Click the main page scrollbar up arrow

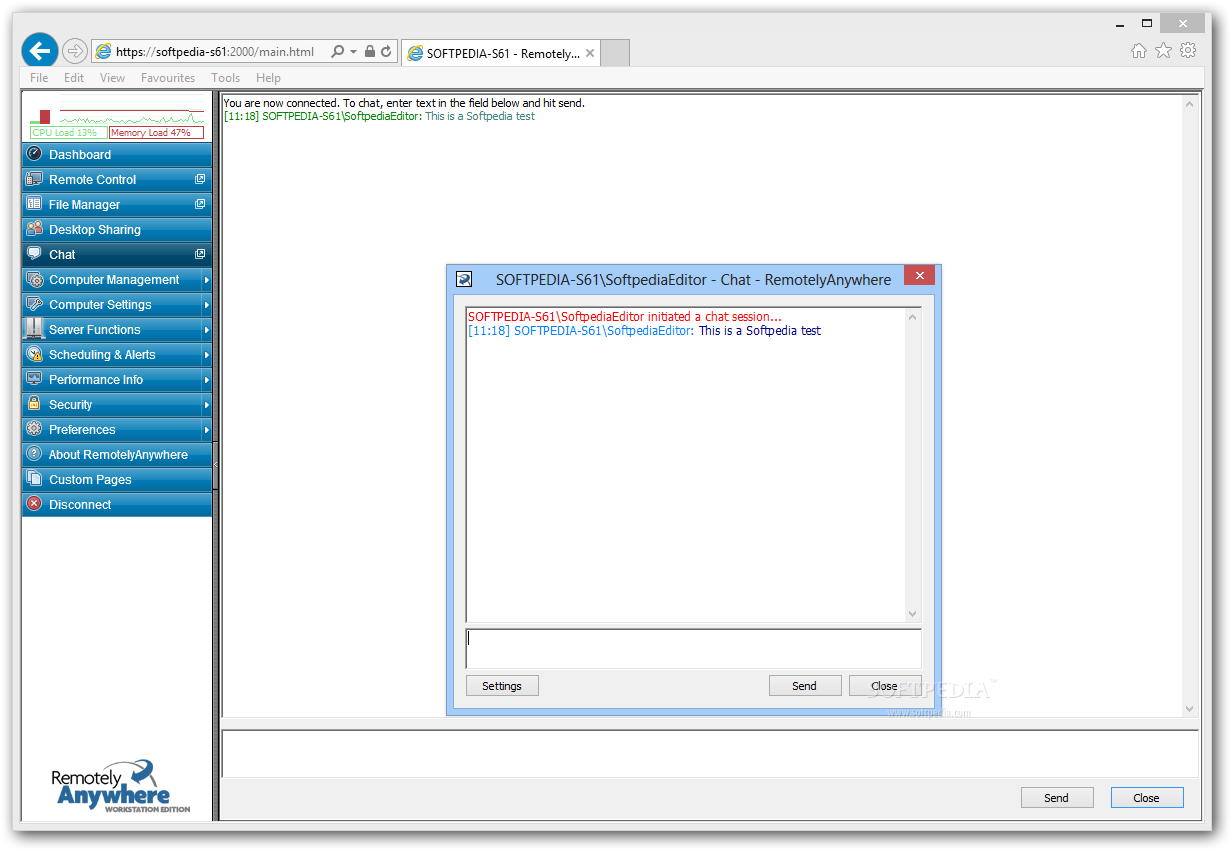[x=1189, y=104]
